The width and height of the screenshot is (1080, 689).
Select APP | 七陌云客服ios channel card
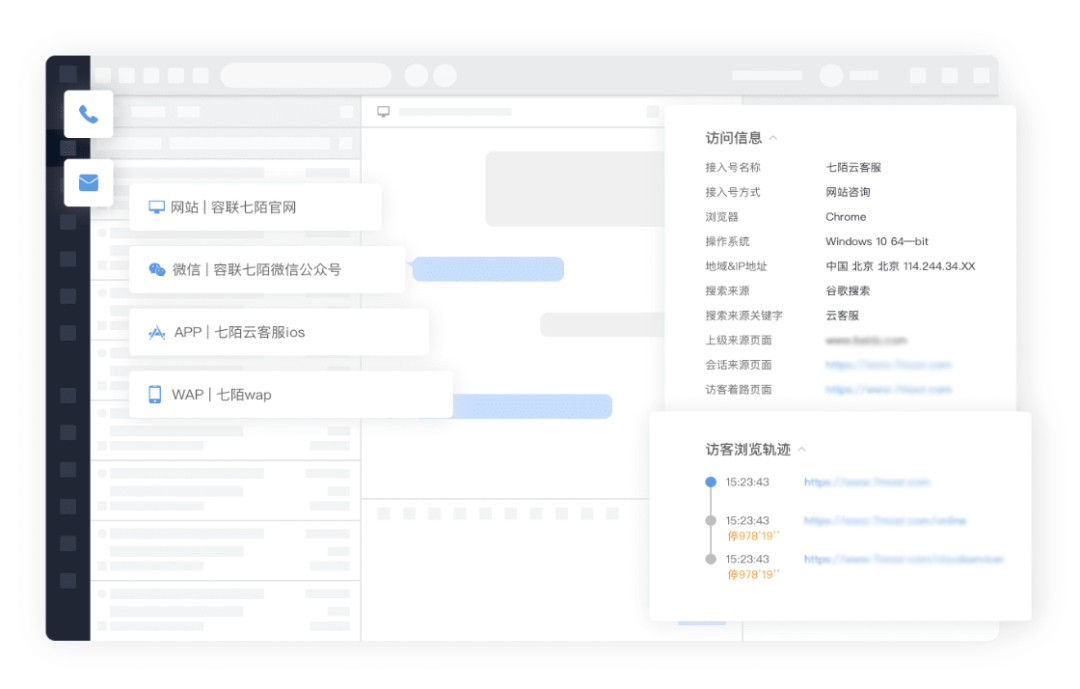(279, 332)
